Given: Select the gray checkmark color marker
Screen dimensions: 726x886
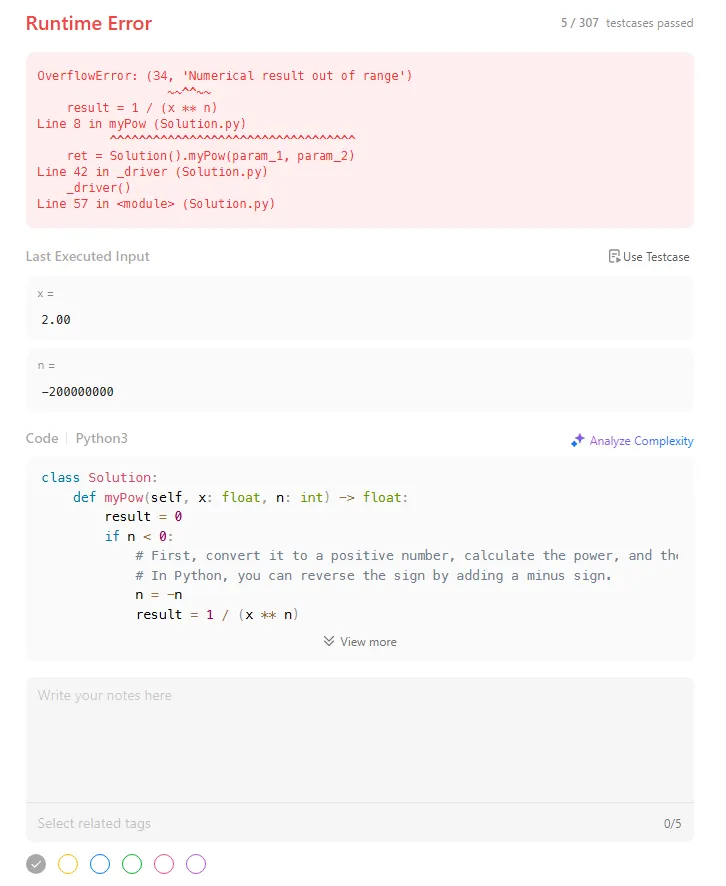Looking at the screenshot, I should tap(36, 864).
